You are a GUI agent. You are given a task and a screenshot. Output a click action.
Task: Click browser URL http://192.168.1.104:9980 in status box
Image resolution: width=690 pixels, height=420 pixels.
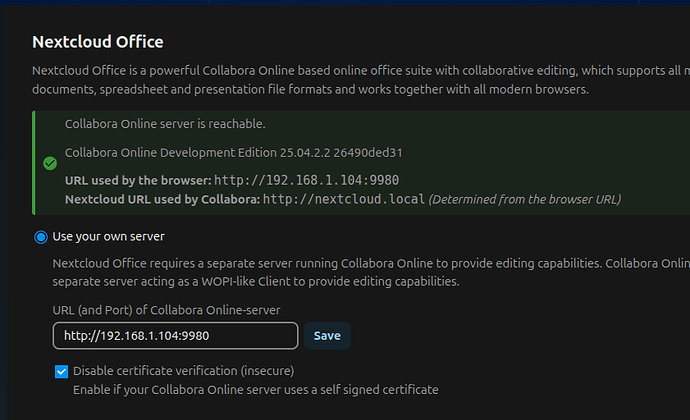click(x=306, y=180)
